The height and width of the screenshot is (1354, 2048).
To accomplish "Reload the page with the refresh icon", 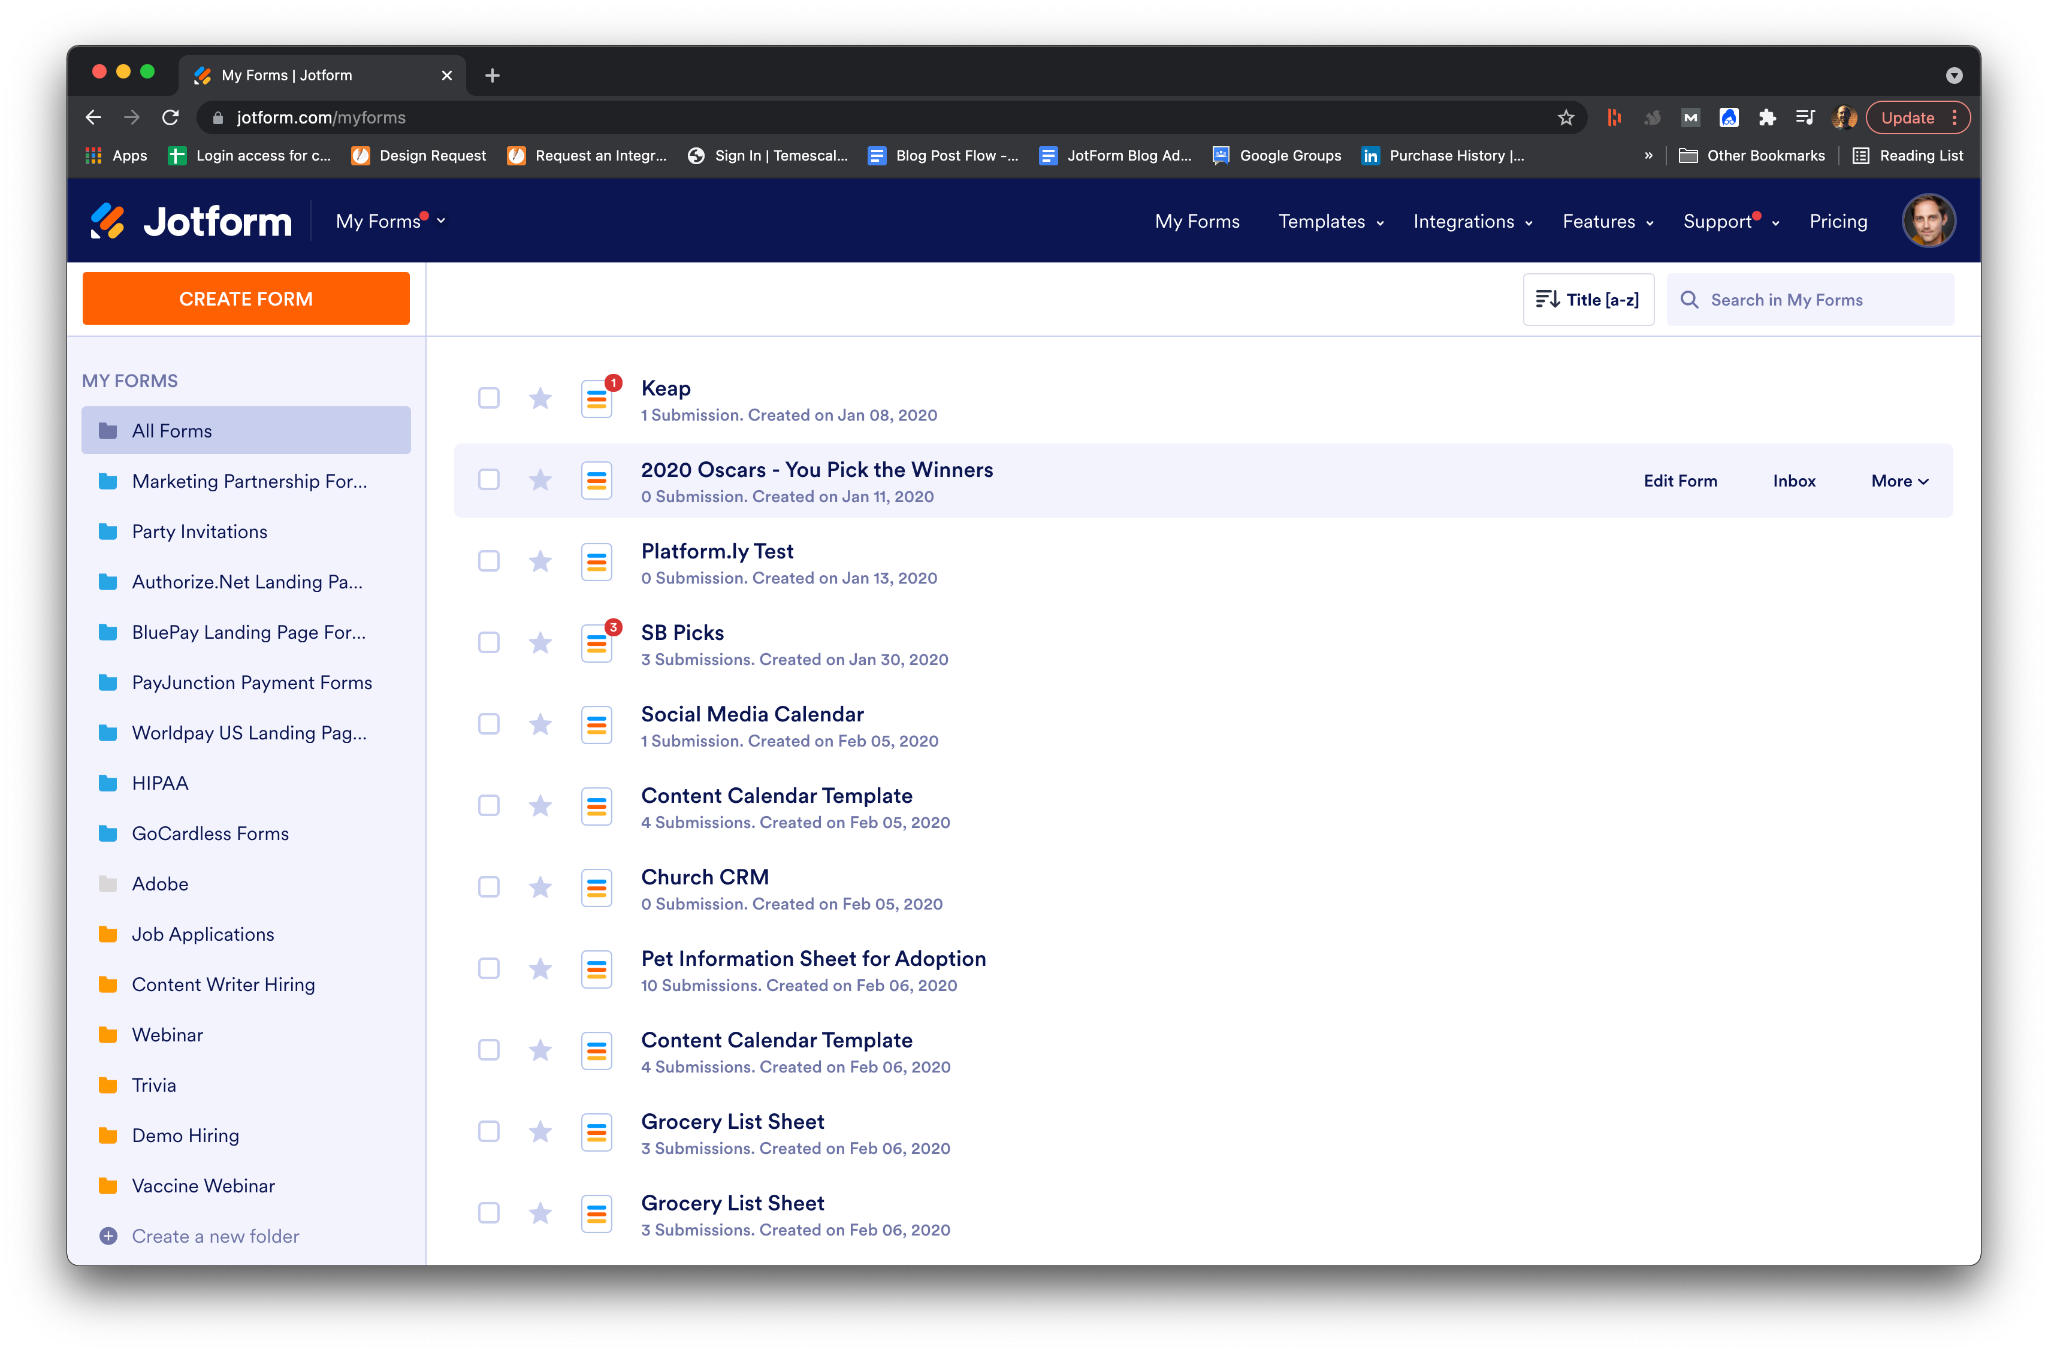I will [x=171, y=118].
